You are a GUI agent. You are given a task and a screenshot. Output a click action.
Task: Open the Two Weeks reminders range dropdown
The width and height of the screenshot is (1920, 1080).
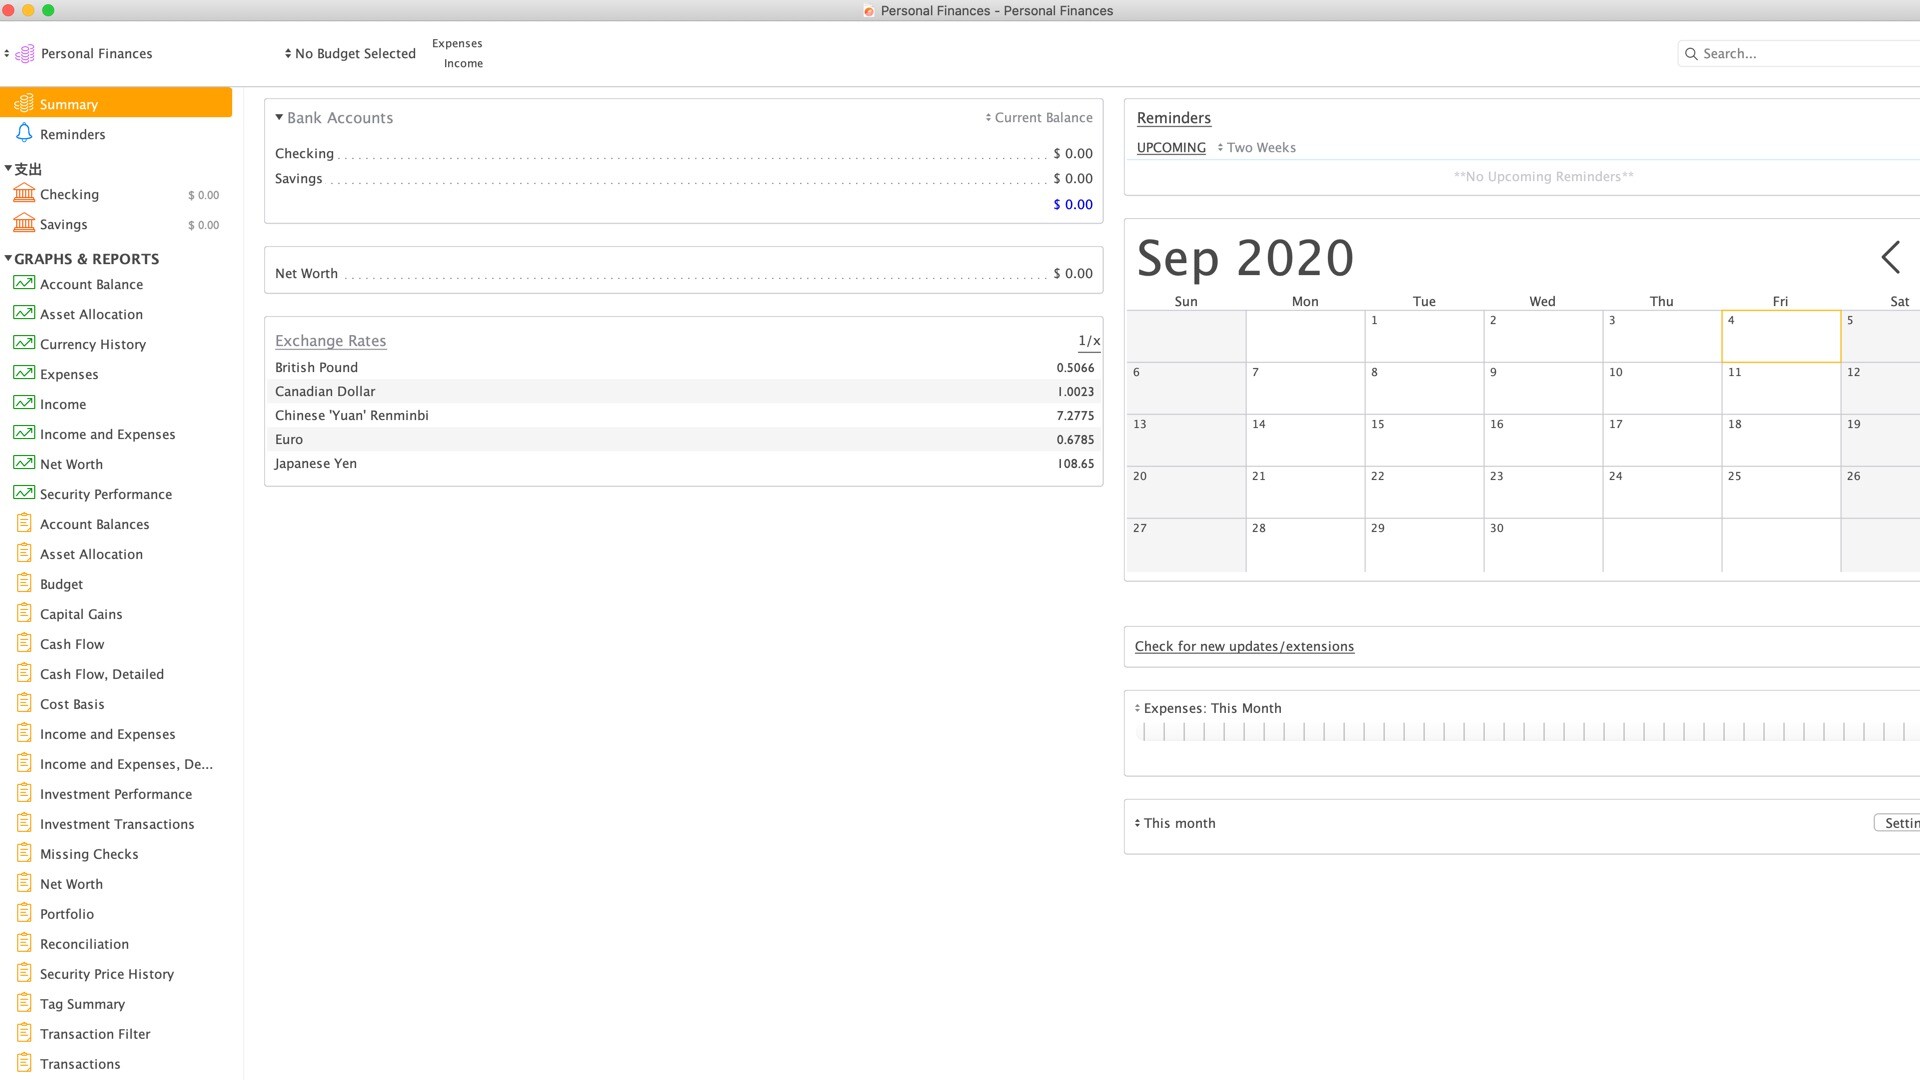tap(1257, 147)
